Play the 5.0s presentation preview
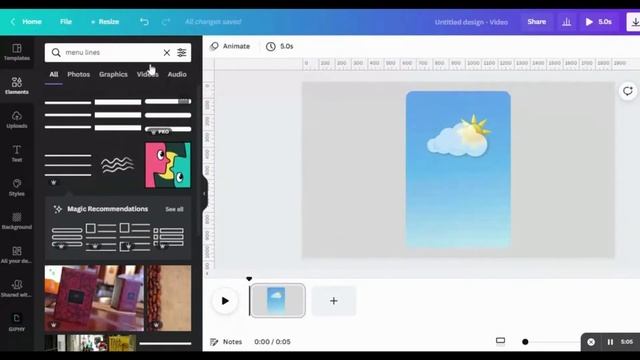The width and height of the screenshot is (640, 360). pyautogui.click(x=598, y=22)
